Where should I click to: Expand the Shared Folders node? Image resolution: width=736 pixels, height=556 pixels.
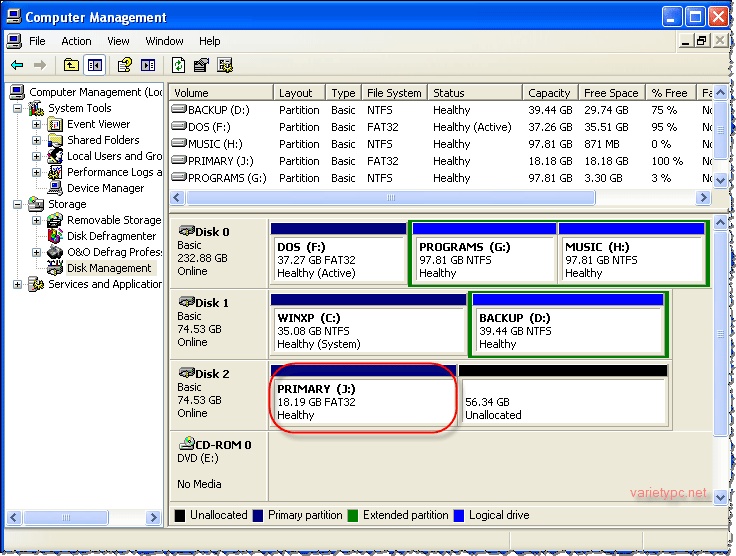tap(36, 140)
